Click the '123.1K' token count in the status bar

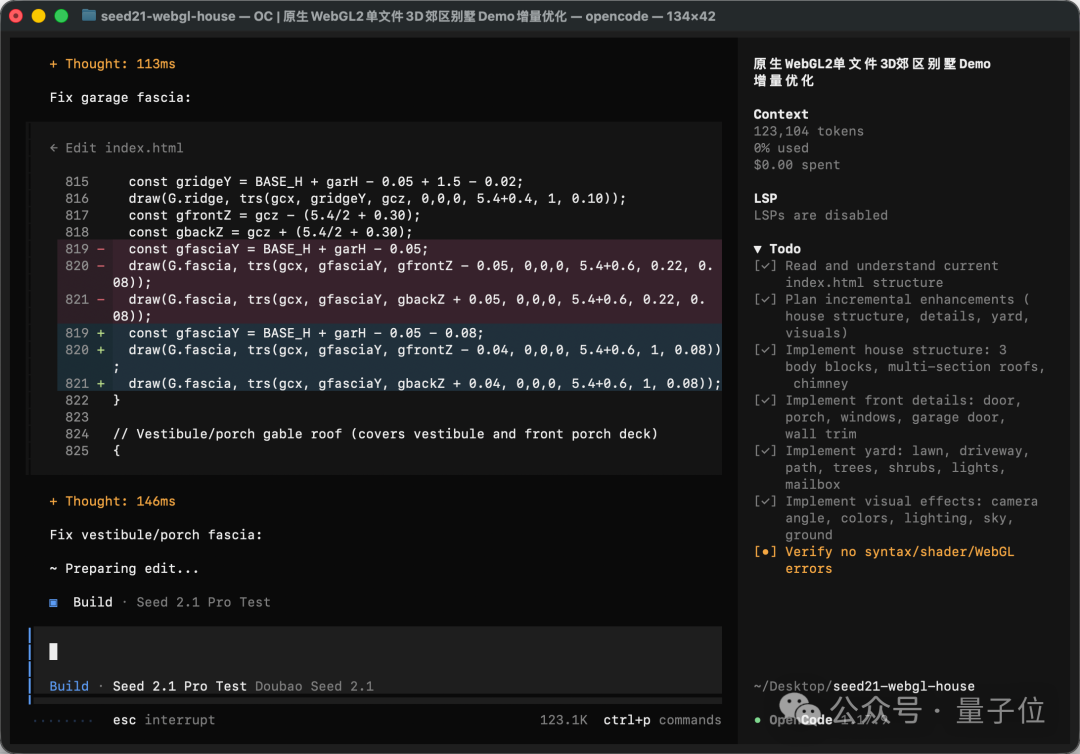(563, 720)
